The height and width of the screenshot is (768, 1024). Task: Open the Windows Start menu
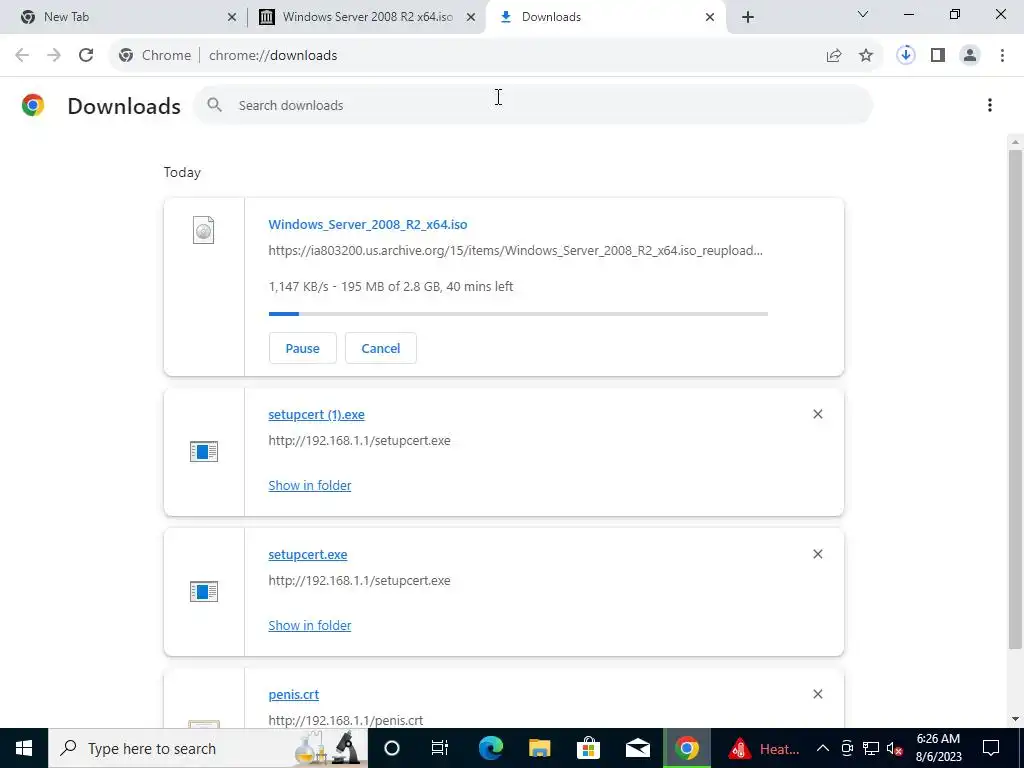point(24,748)
